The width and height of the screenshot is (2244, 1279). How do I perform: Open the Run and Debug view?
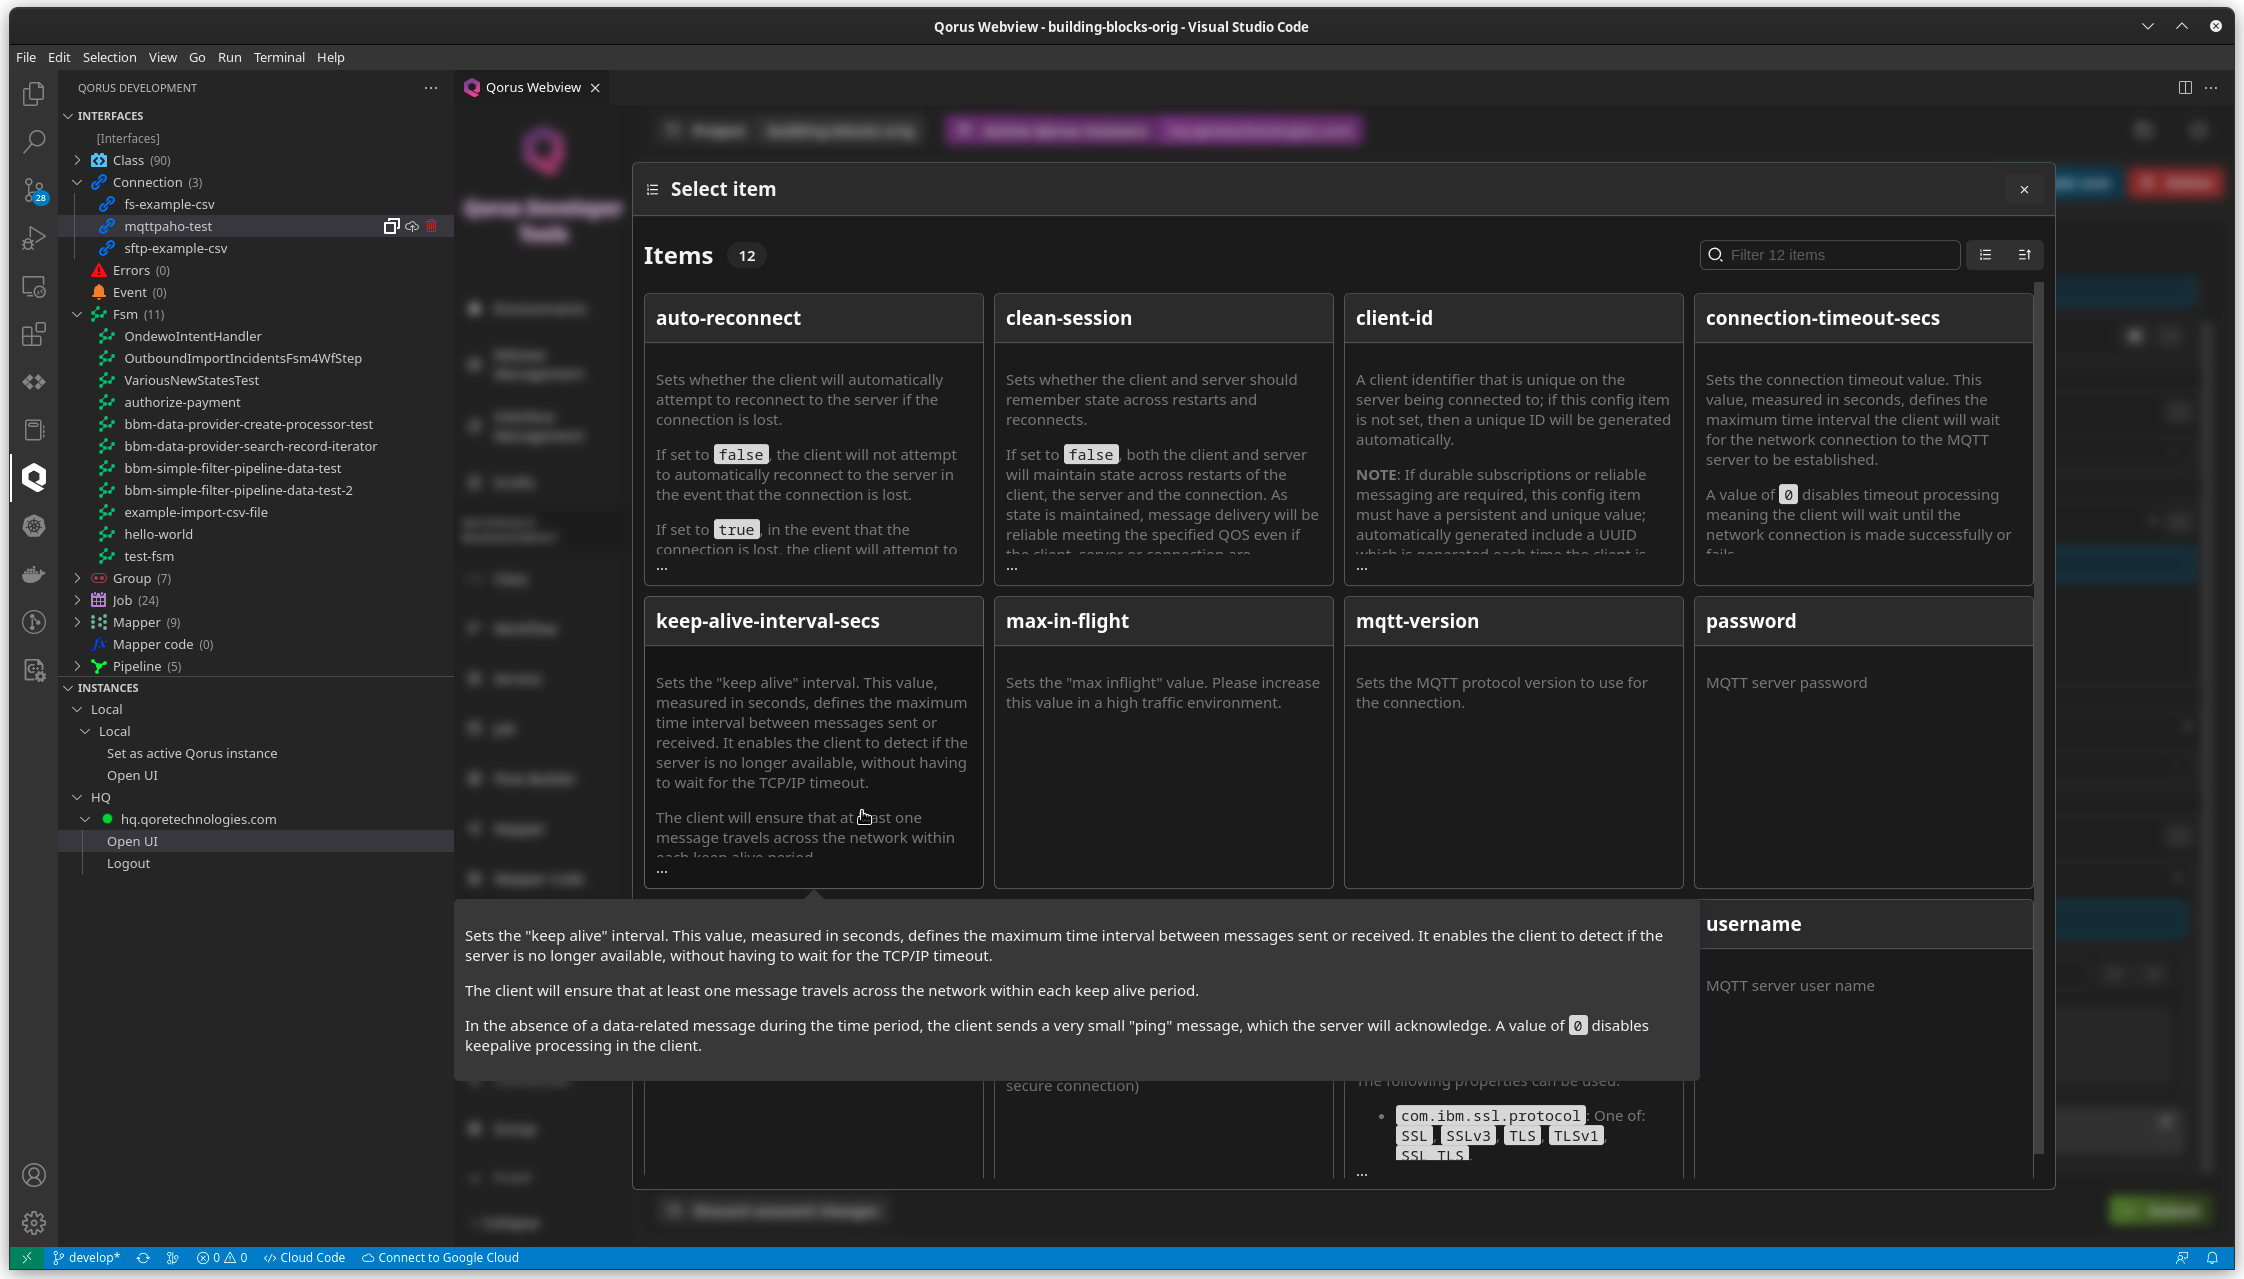pos(34,238)
